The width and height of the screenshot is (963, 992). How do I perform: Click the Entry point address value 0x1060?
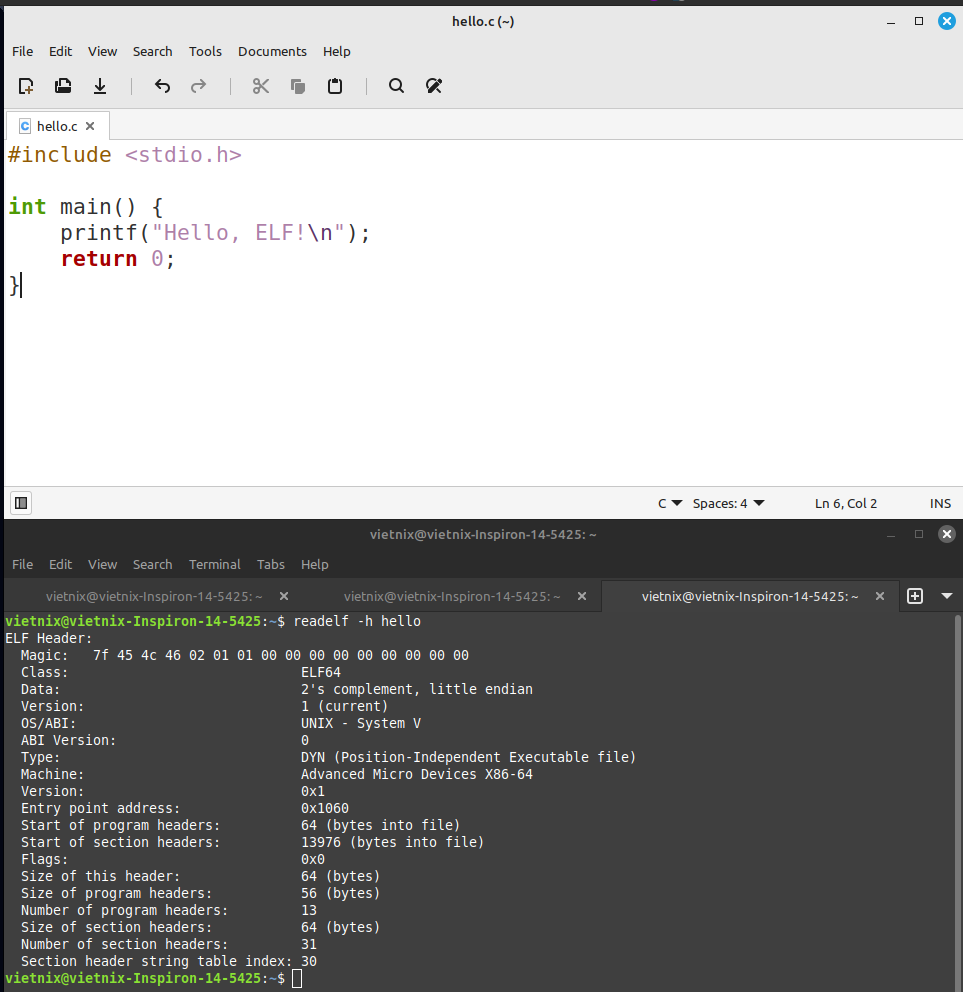pos(325,809)
